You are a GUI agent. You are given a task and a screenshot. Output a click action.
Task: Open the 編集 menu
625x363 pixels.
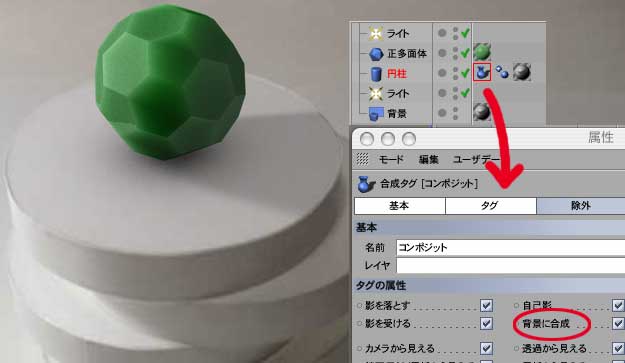pyautogui.click(x=428, y=159)
